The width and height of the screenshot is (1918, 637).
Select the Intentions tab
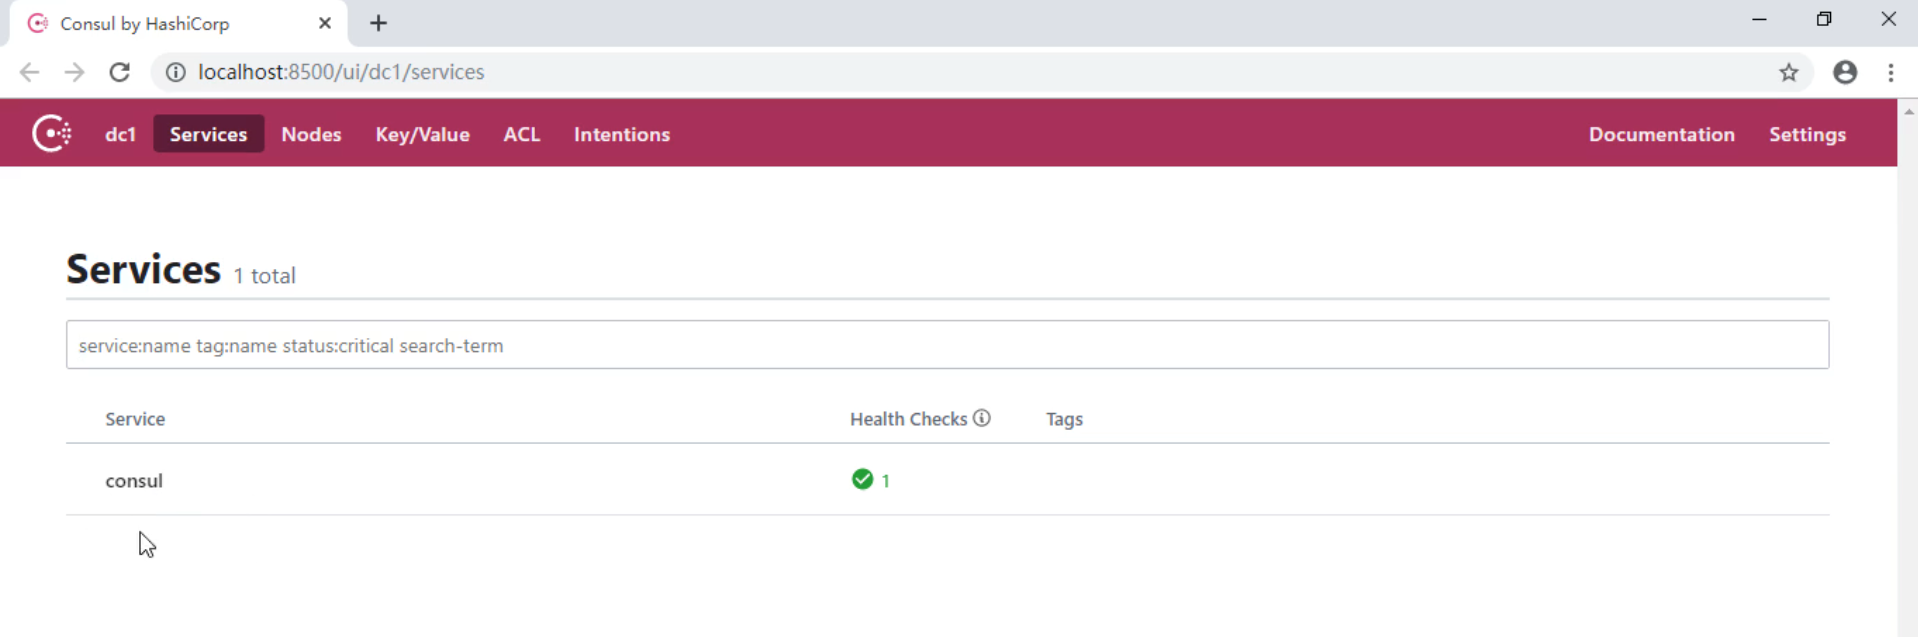[x=621, y=134]
